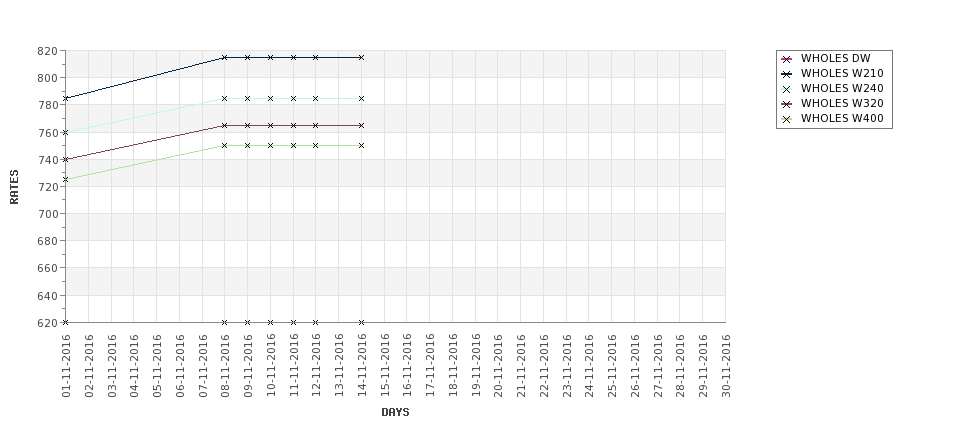This screenshot has height=429, width=975.
Task: Click the 05-11-2016 date axis label
Action: [157, 366]
